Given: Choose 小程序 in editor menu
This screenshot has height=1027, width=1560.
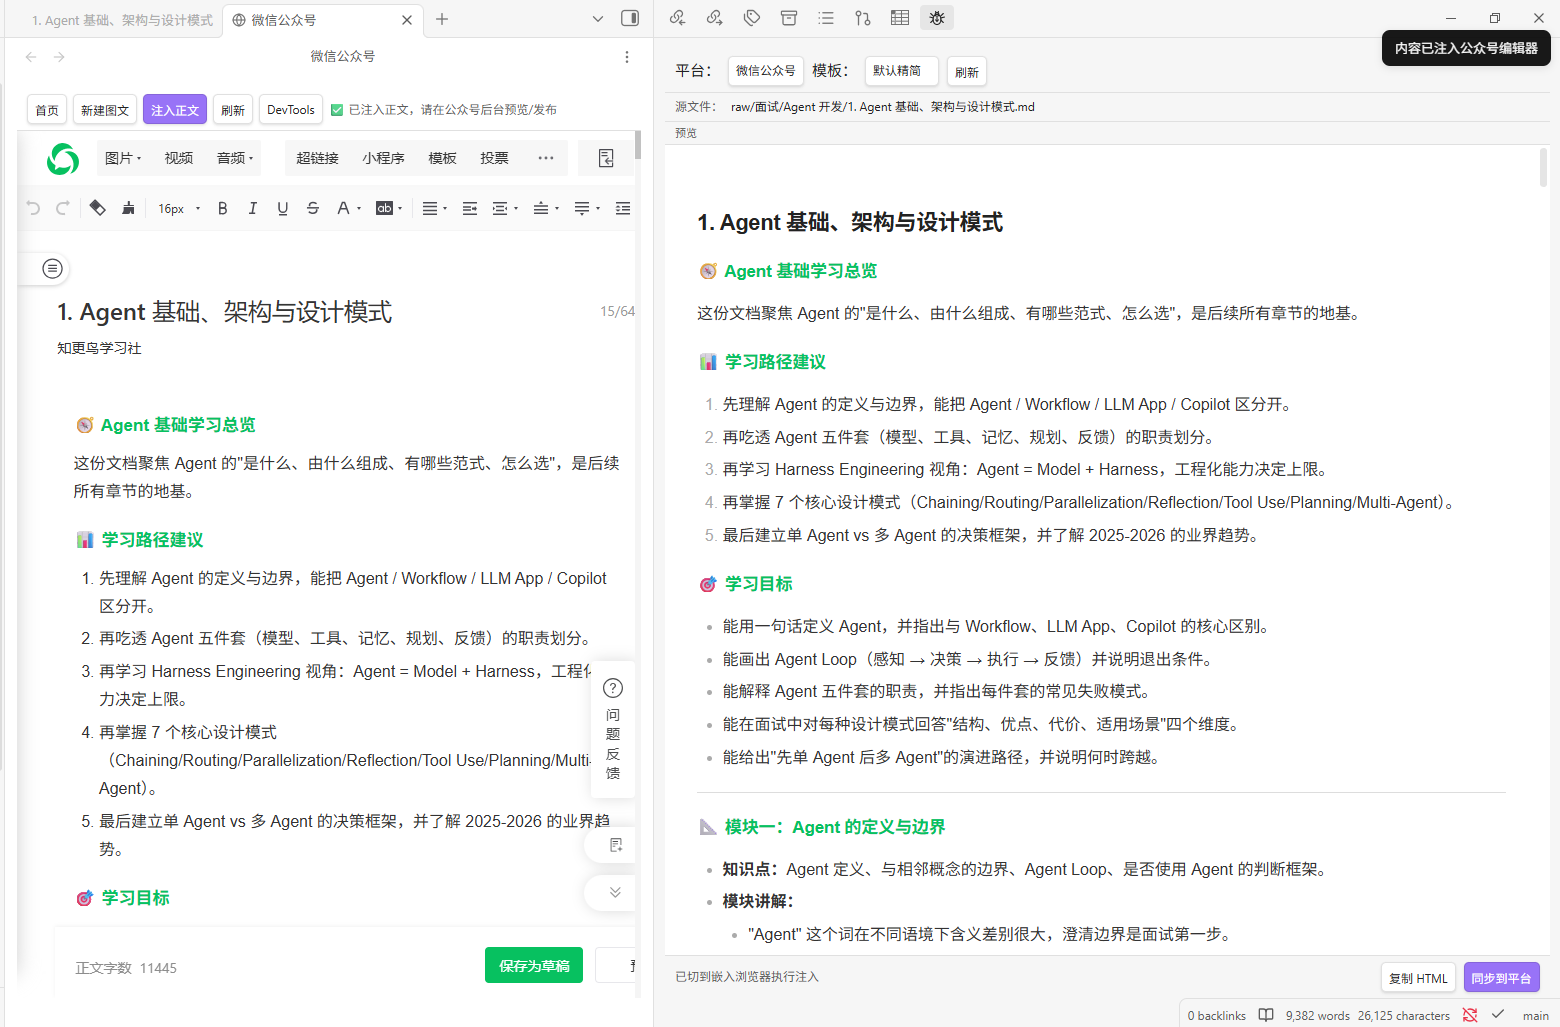Looking at the screenshot, I should (384, 158).
